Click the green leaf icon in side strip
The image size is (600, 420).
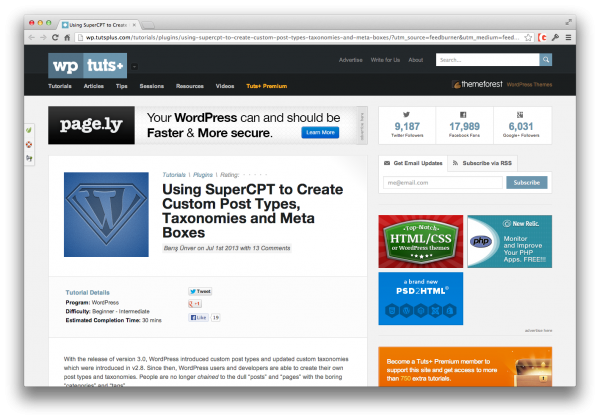(x=29, y=130)
